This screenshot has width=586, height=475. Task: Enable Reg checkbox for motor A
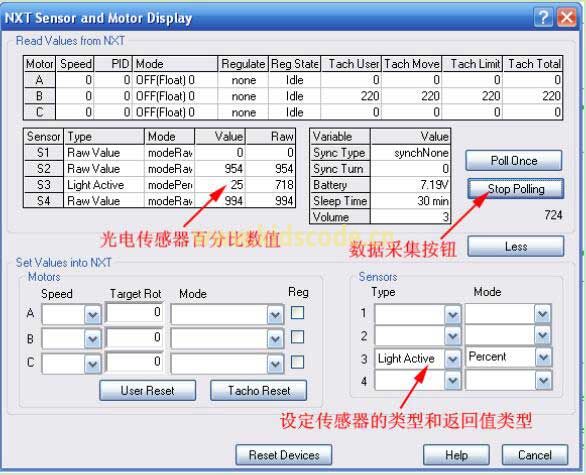(297, 312)
